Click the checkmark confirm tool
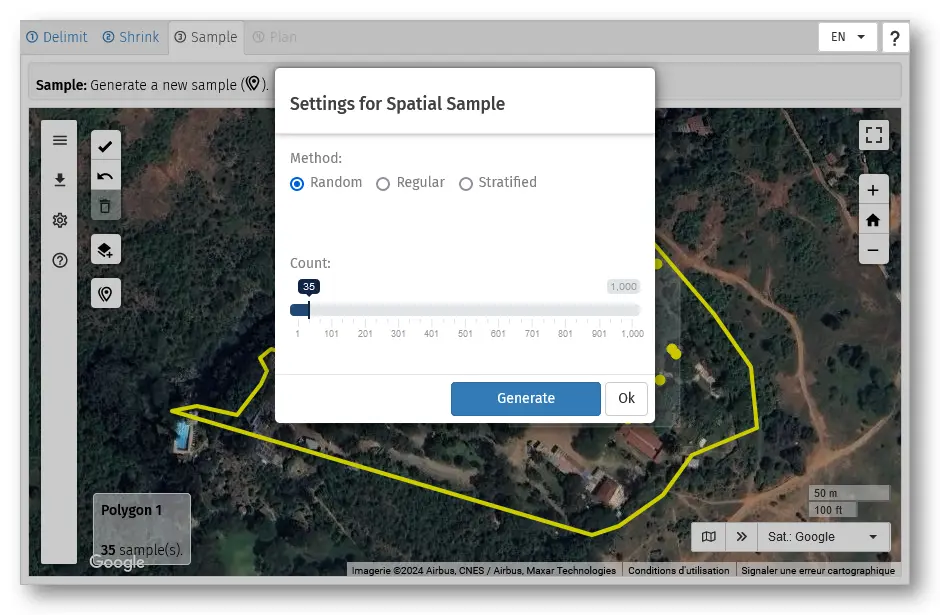The image size is (940, 615). (x=105, y=146)
